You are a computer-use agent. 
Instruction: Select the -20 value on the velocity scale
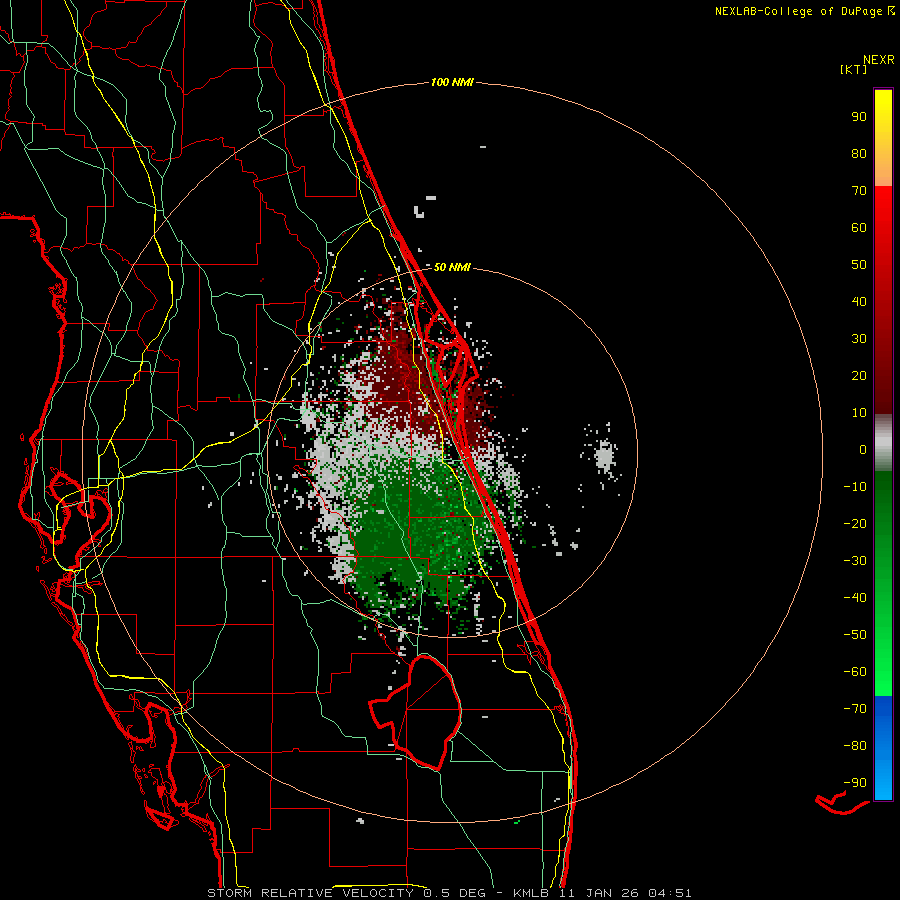pos(855,523)
